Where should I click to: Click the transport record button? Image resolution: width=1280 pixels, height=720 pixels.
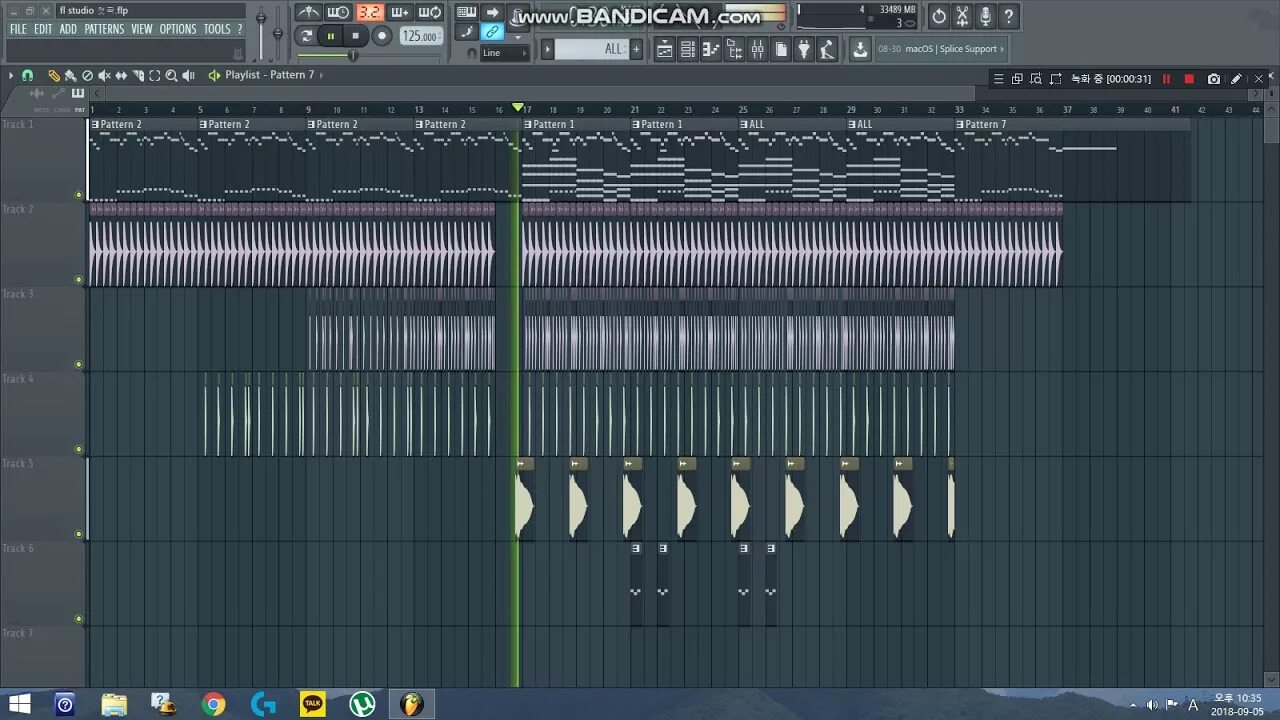[x=381, y=36]
